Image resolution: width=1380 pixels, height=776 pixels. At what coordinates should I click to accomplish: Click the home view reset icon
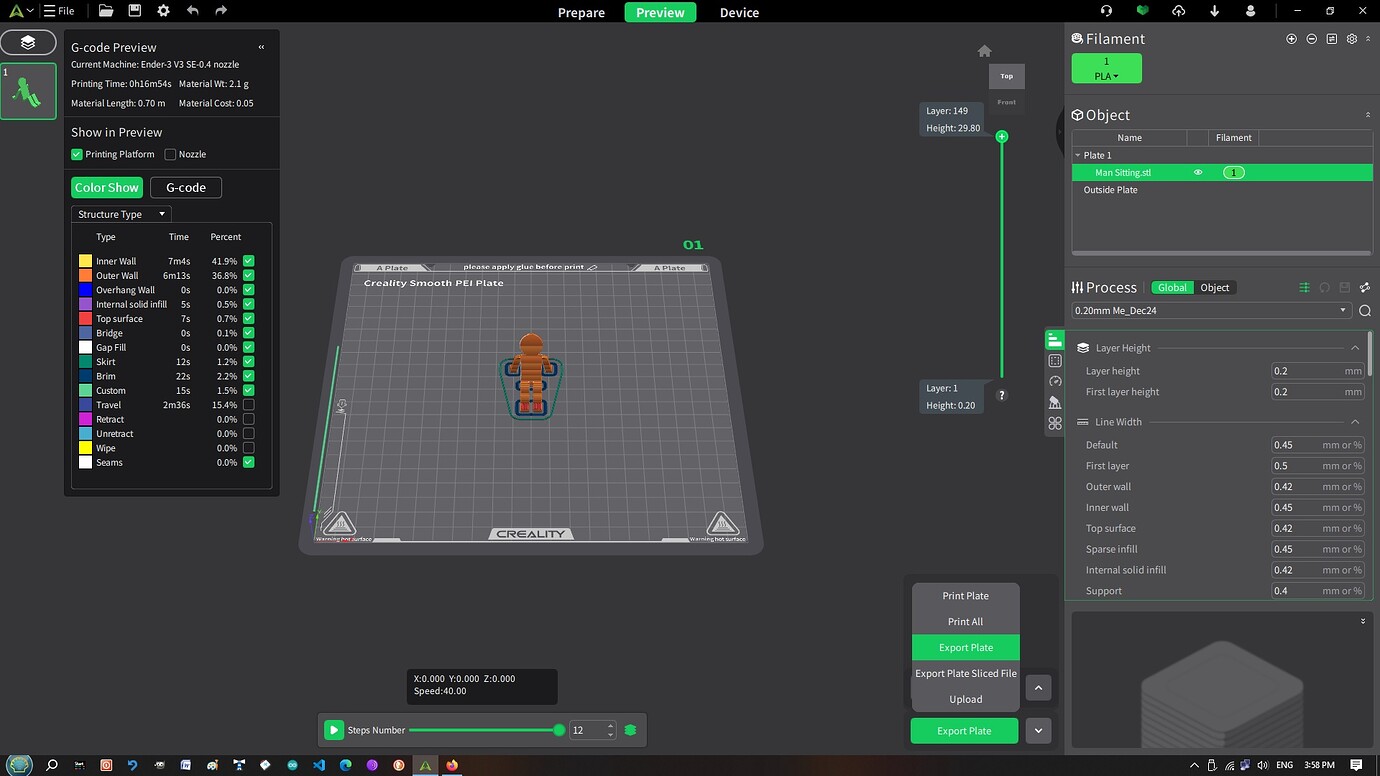[984, 51]
